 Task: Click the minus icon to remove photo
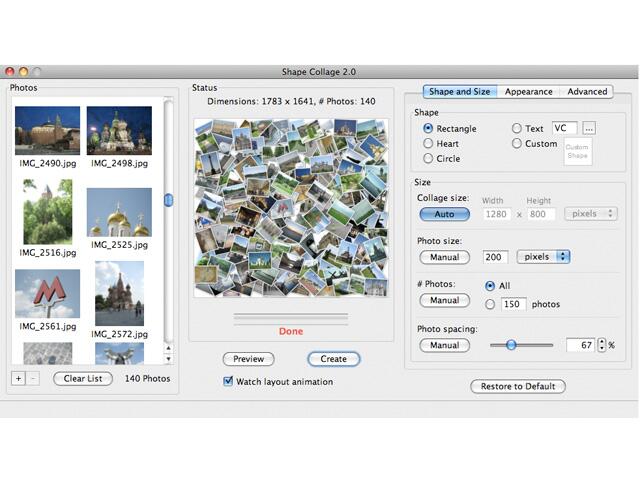click(33, 379)
